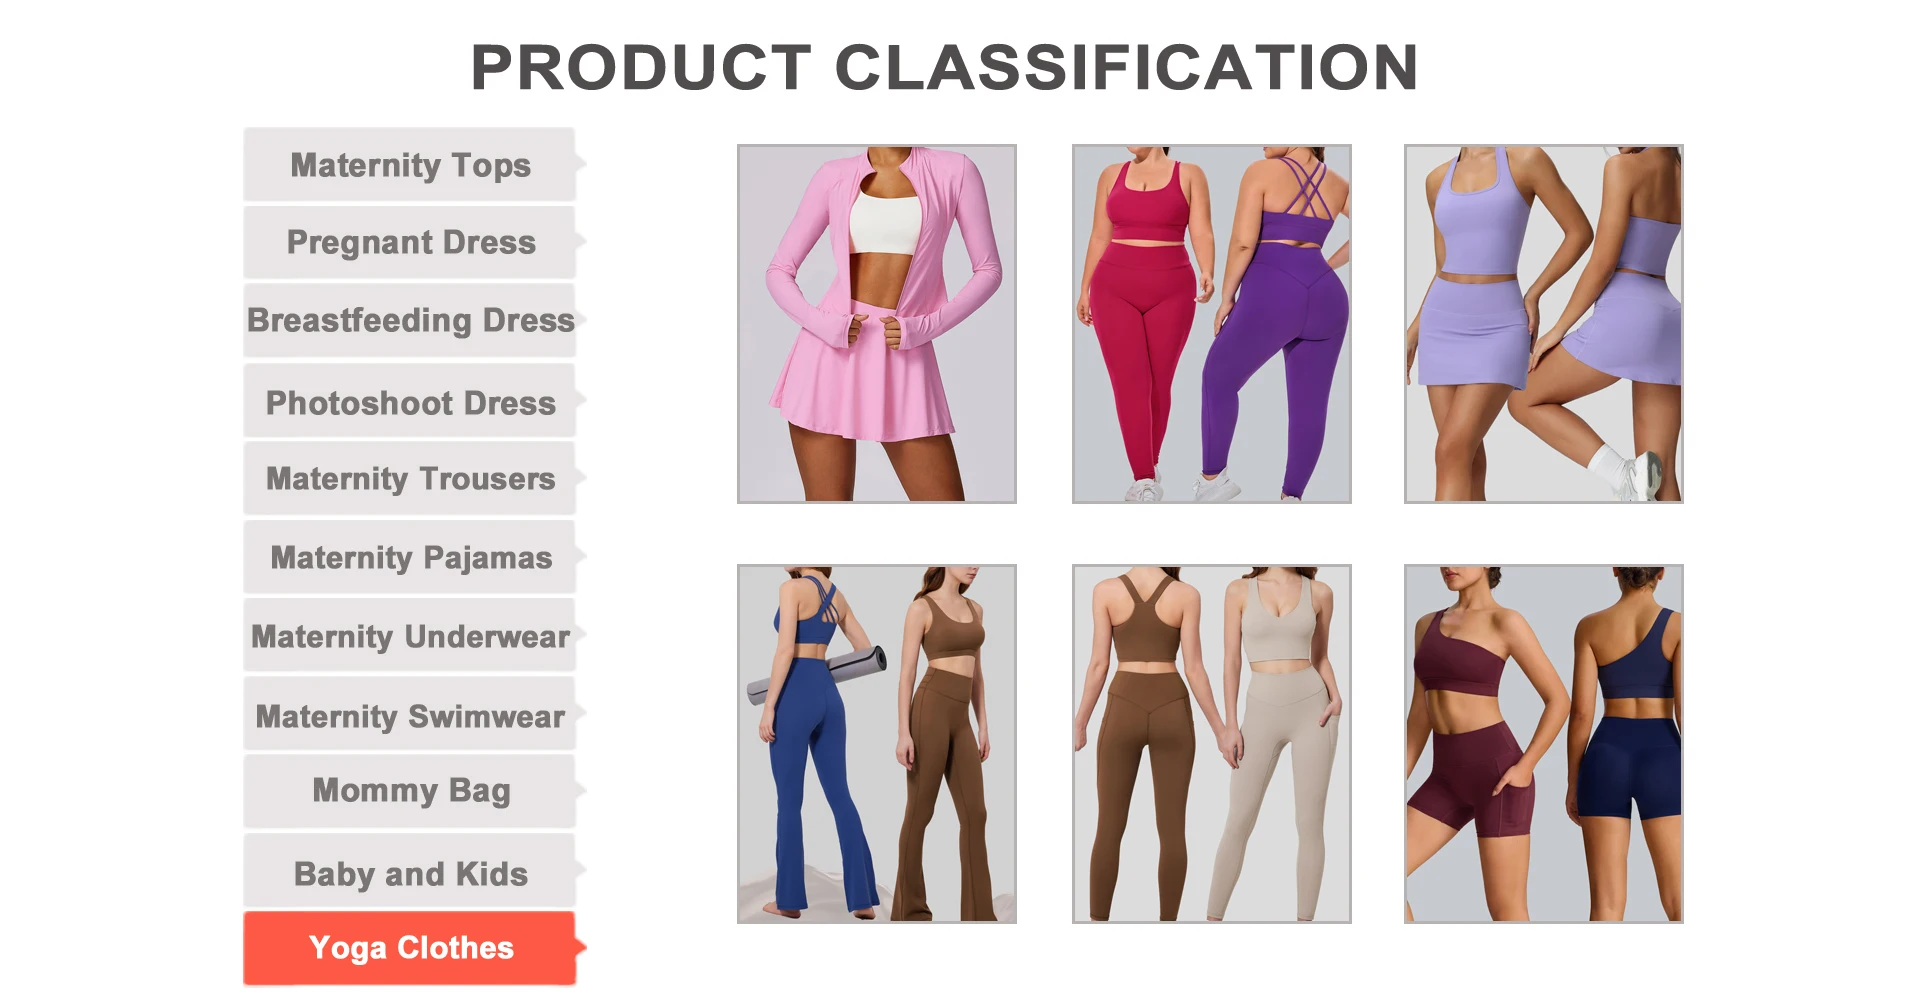1920x1000 pixels.
Task: Click the arrow tip on Yoga Clothes button
Action: [581, 946]
